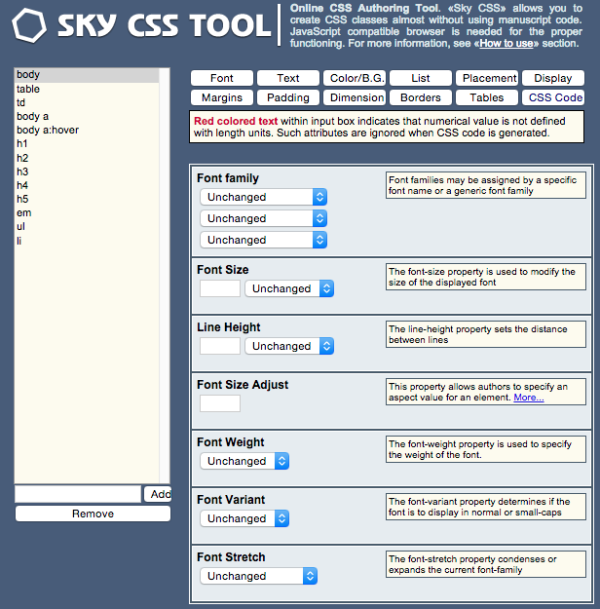
Task: Switch to the Margins tab
Action: point(222,97)
